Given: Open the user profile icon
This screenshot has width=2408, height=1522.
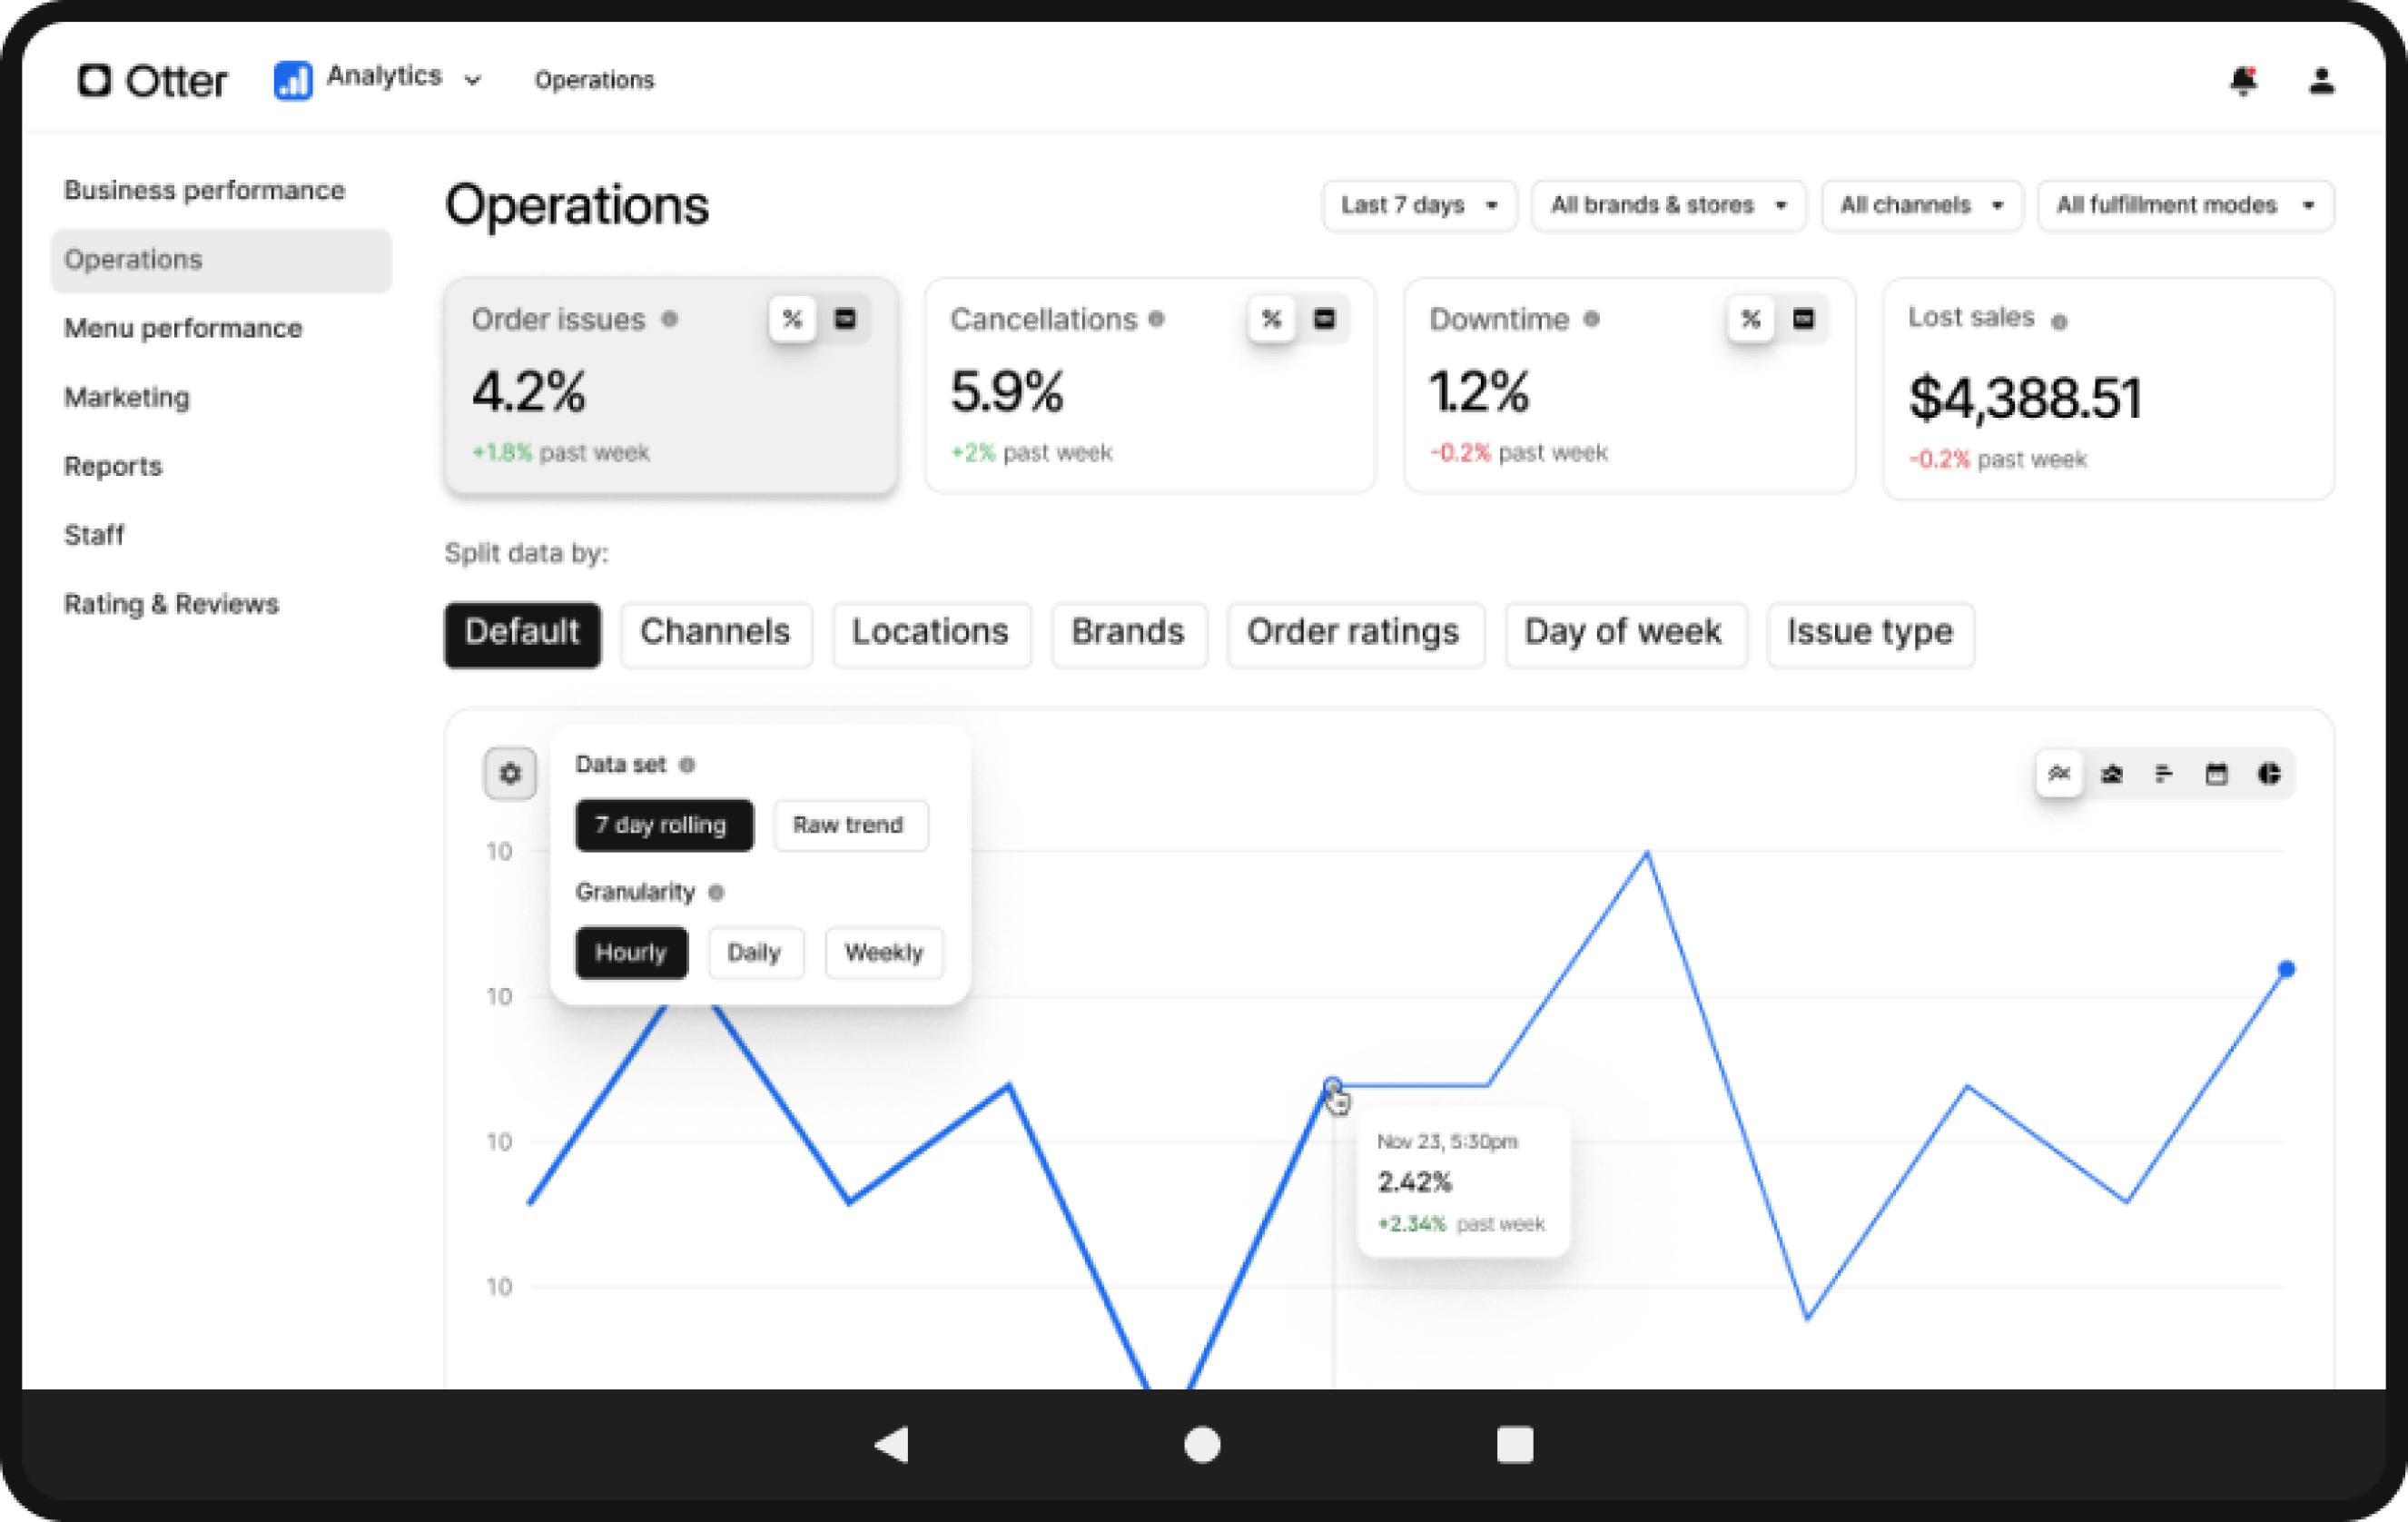Looking at the screenshot, I should pyautogui.click(x=2321, y=80).
